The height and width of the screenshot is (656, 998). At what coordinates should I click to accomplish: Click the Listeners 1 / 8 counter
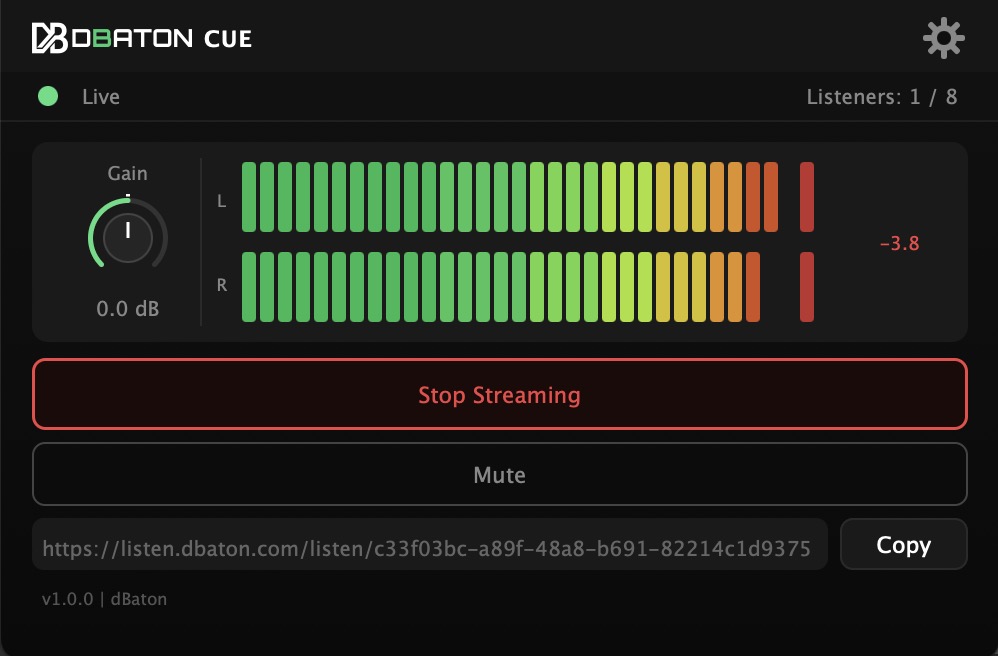point(882,97)
